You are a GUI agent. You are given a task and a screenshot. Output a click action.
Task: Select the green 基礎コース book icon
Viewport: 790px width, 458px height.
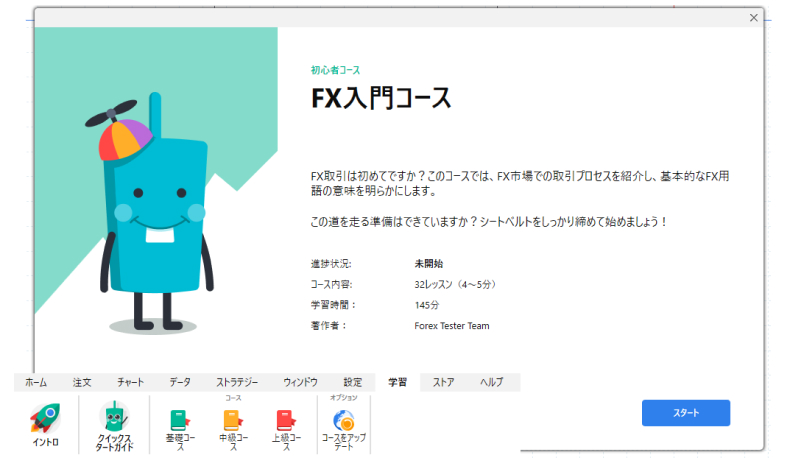pyautogui.click(x=181, y=420)
